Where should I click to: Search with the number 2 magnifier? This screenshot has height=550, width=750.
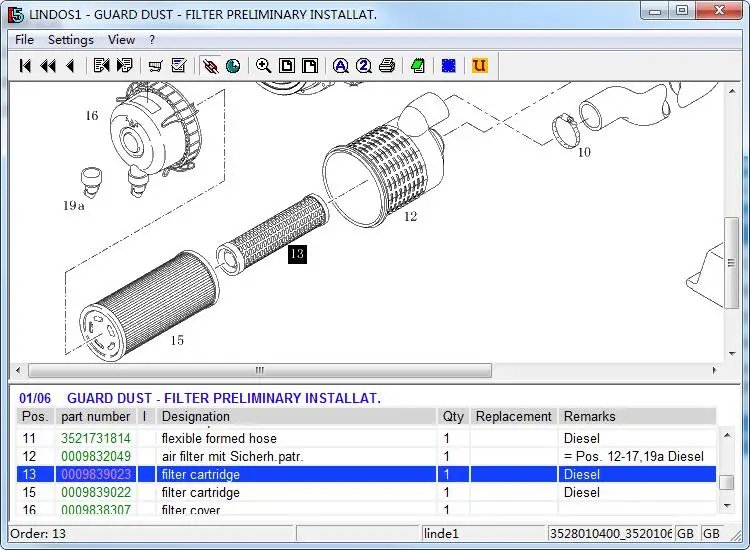pos(364,66)
